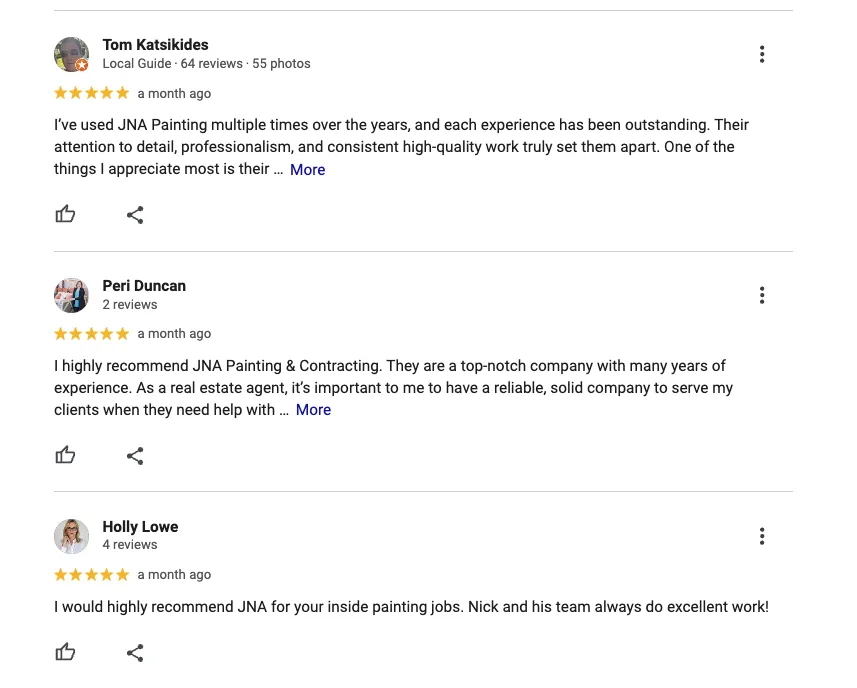Click Holly Lowe's profile photo

(72, 536)
